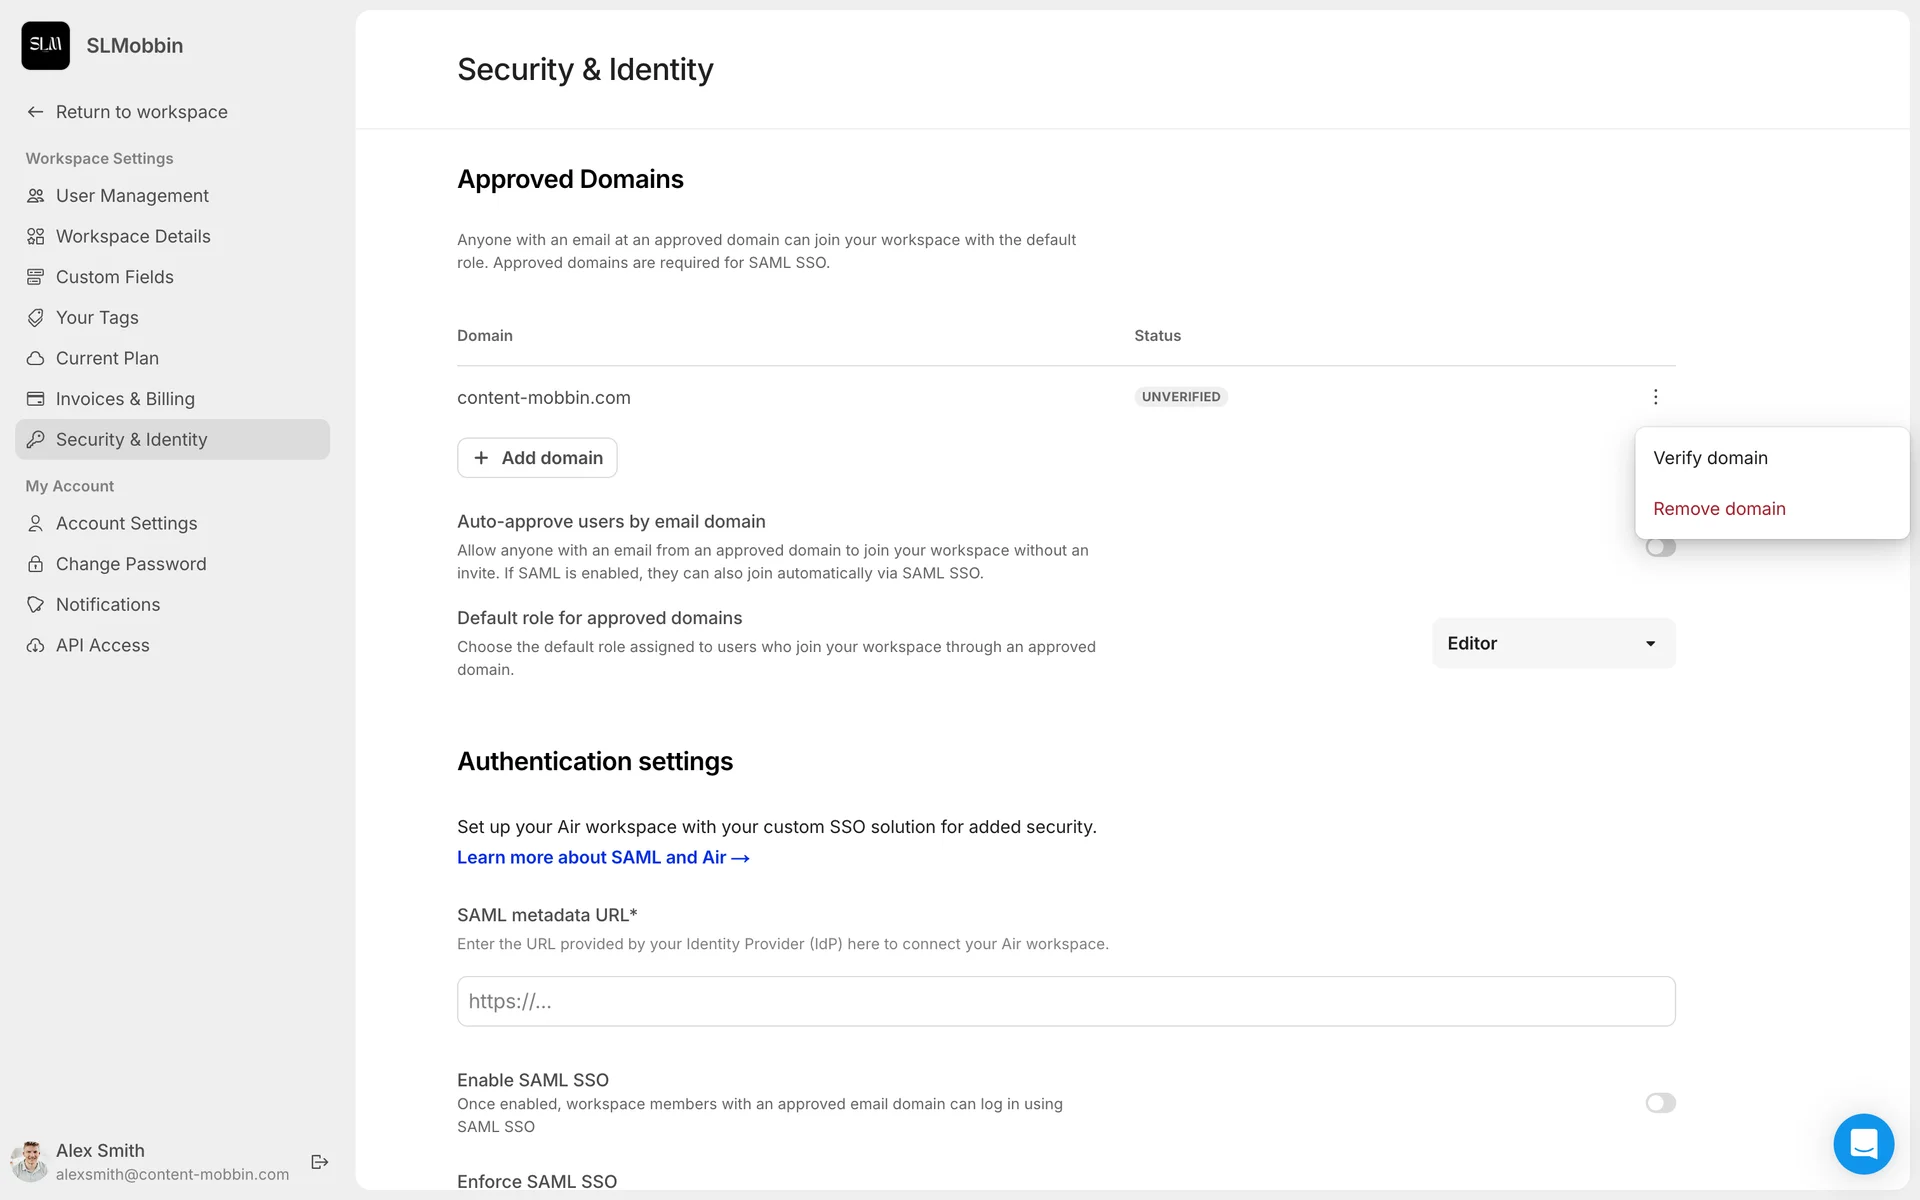Click the SLM workspace logo icon
This screenshot has width=1920, height=1200.
click(45, 45)
